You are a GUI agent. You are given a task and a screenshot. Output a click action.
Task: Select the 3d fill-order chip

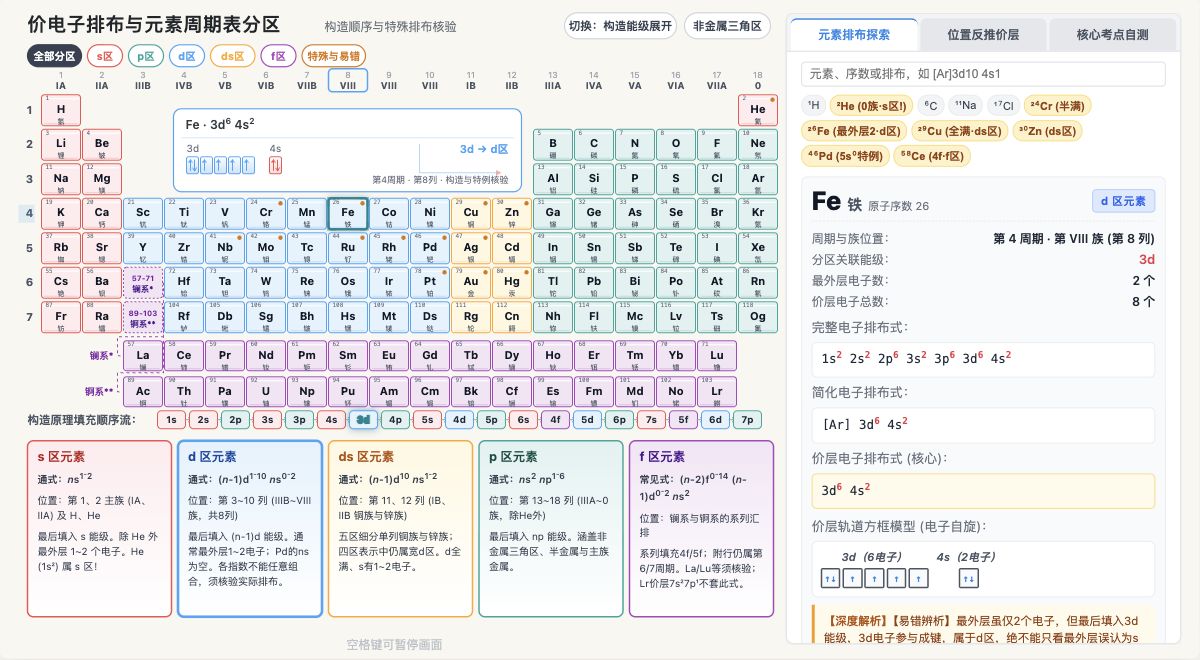363,420
